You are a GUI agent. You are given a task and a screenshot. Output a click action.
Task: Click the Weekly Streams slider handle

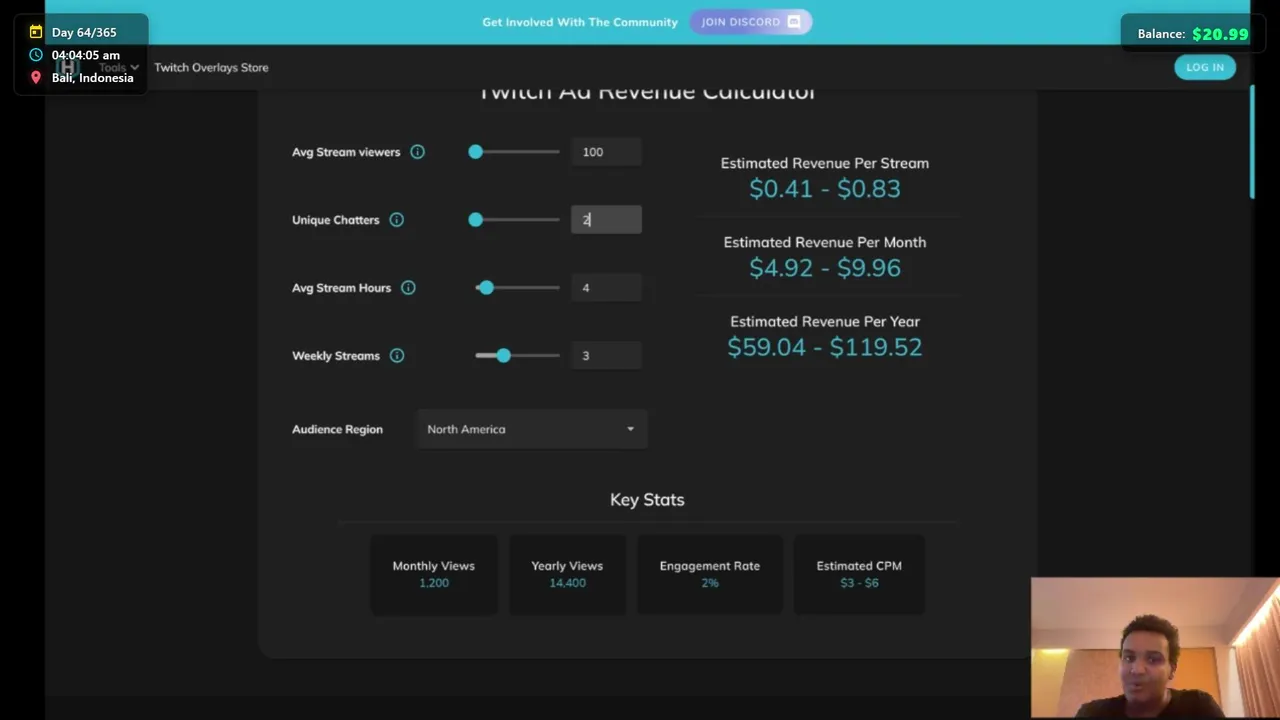click(x=503, y=356)
